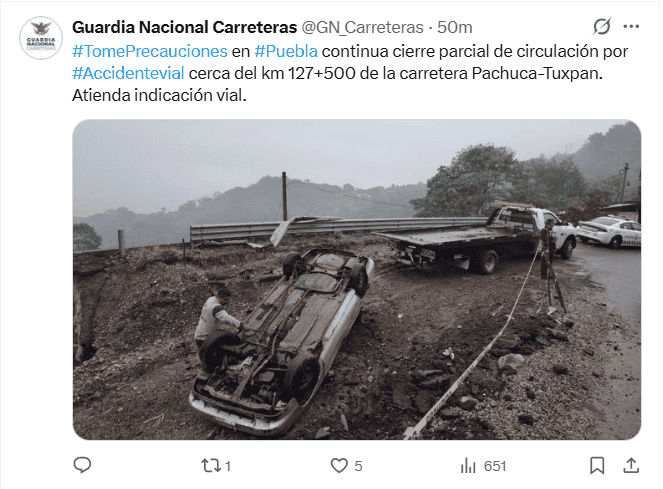Open the Grok explain icon beside the timestamp

(601, 27)
